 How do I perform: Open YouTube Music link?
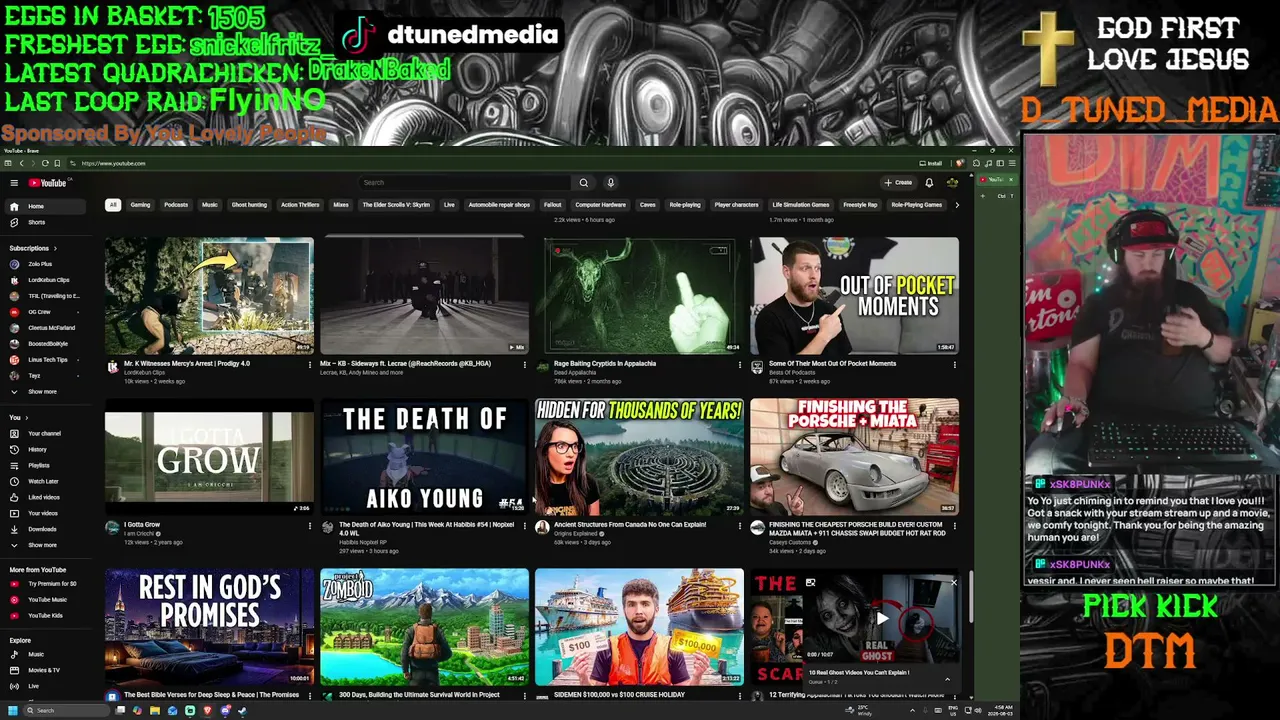[x=47, y=600]
